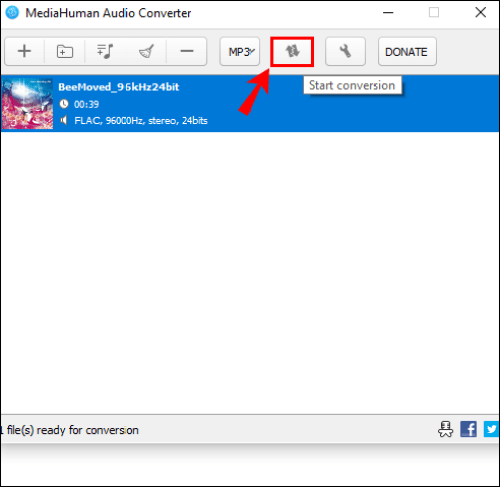Start conversion with the arrows button
The width and height of the screenshot is (500, 487).
(x=292, y=52)
